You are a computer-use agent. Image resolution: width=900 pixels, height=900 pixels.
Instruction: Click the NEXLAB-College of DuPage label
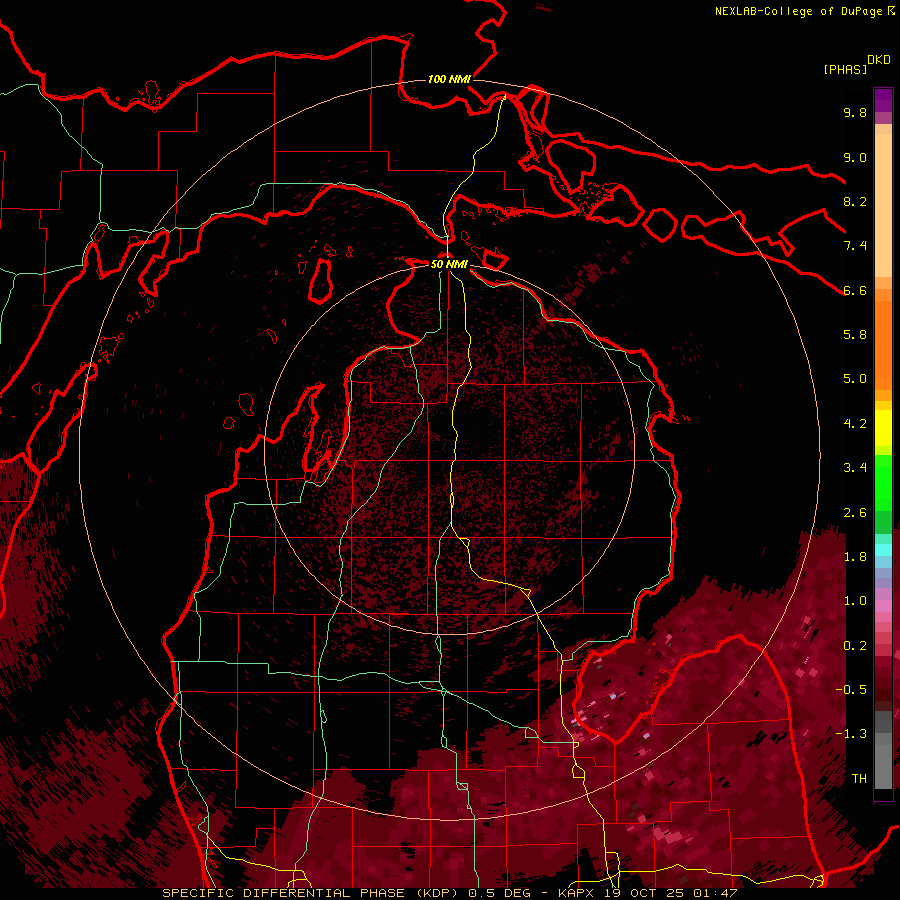pyautogui.click(x=799, y=11)
